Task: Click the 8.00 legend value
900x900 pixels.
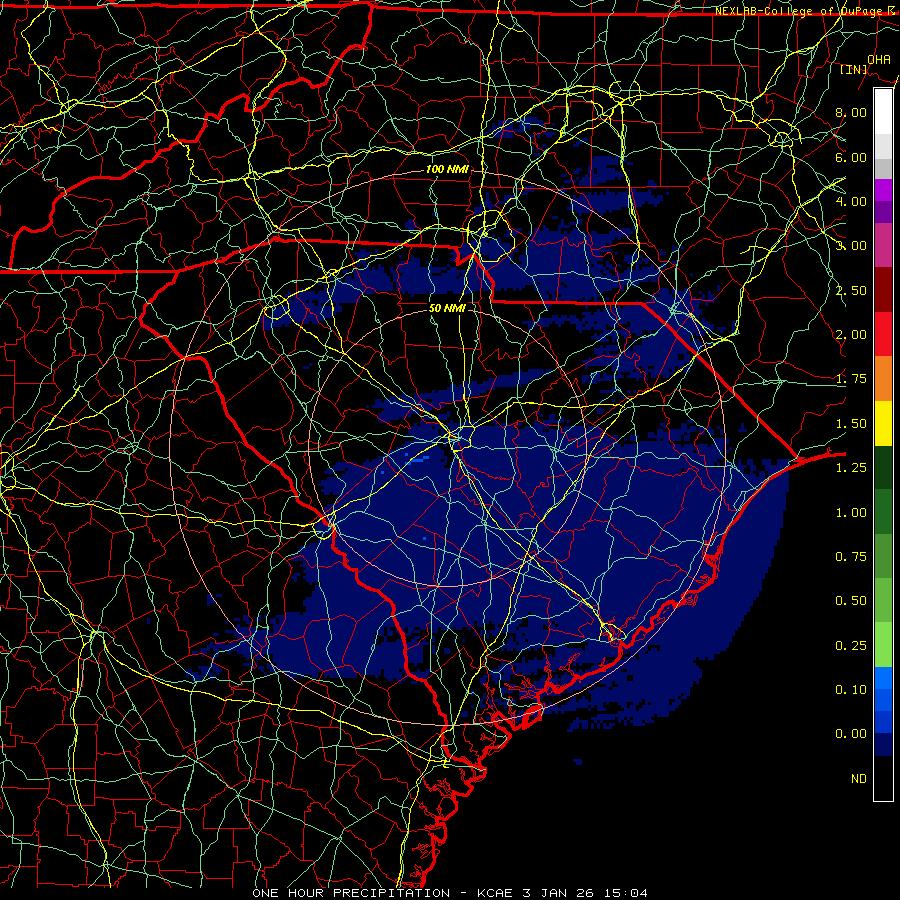Action: (x=851, y=112)
